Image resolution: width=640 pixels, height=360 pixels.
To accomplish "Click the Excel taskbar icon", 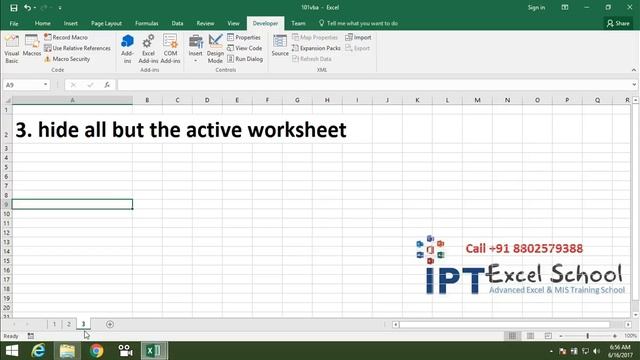I will 154,351.
